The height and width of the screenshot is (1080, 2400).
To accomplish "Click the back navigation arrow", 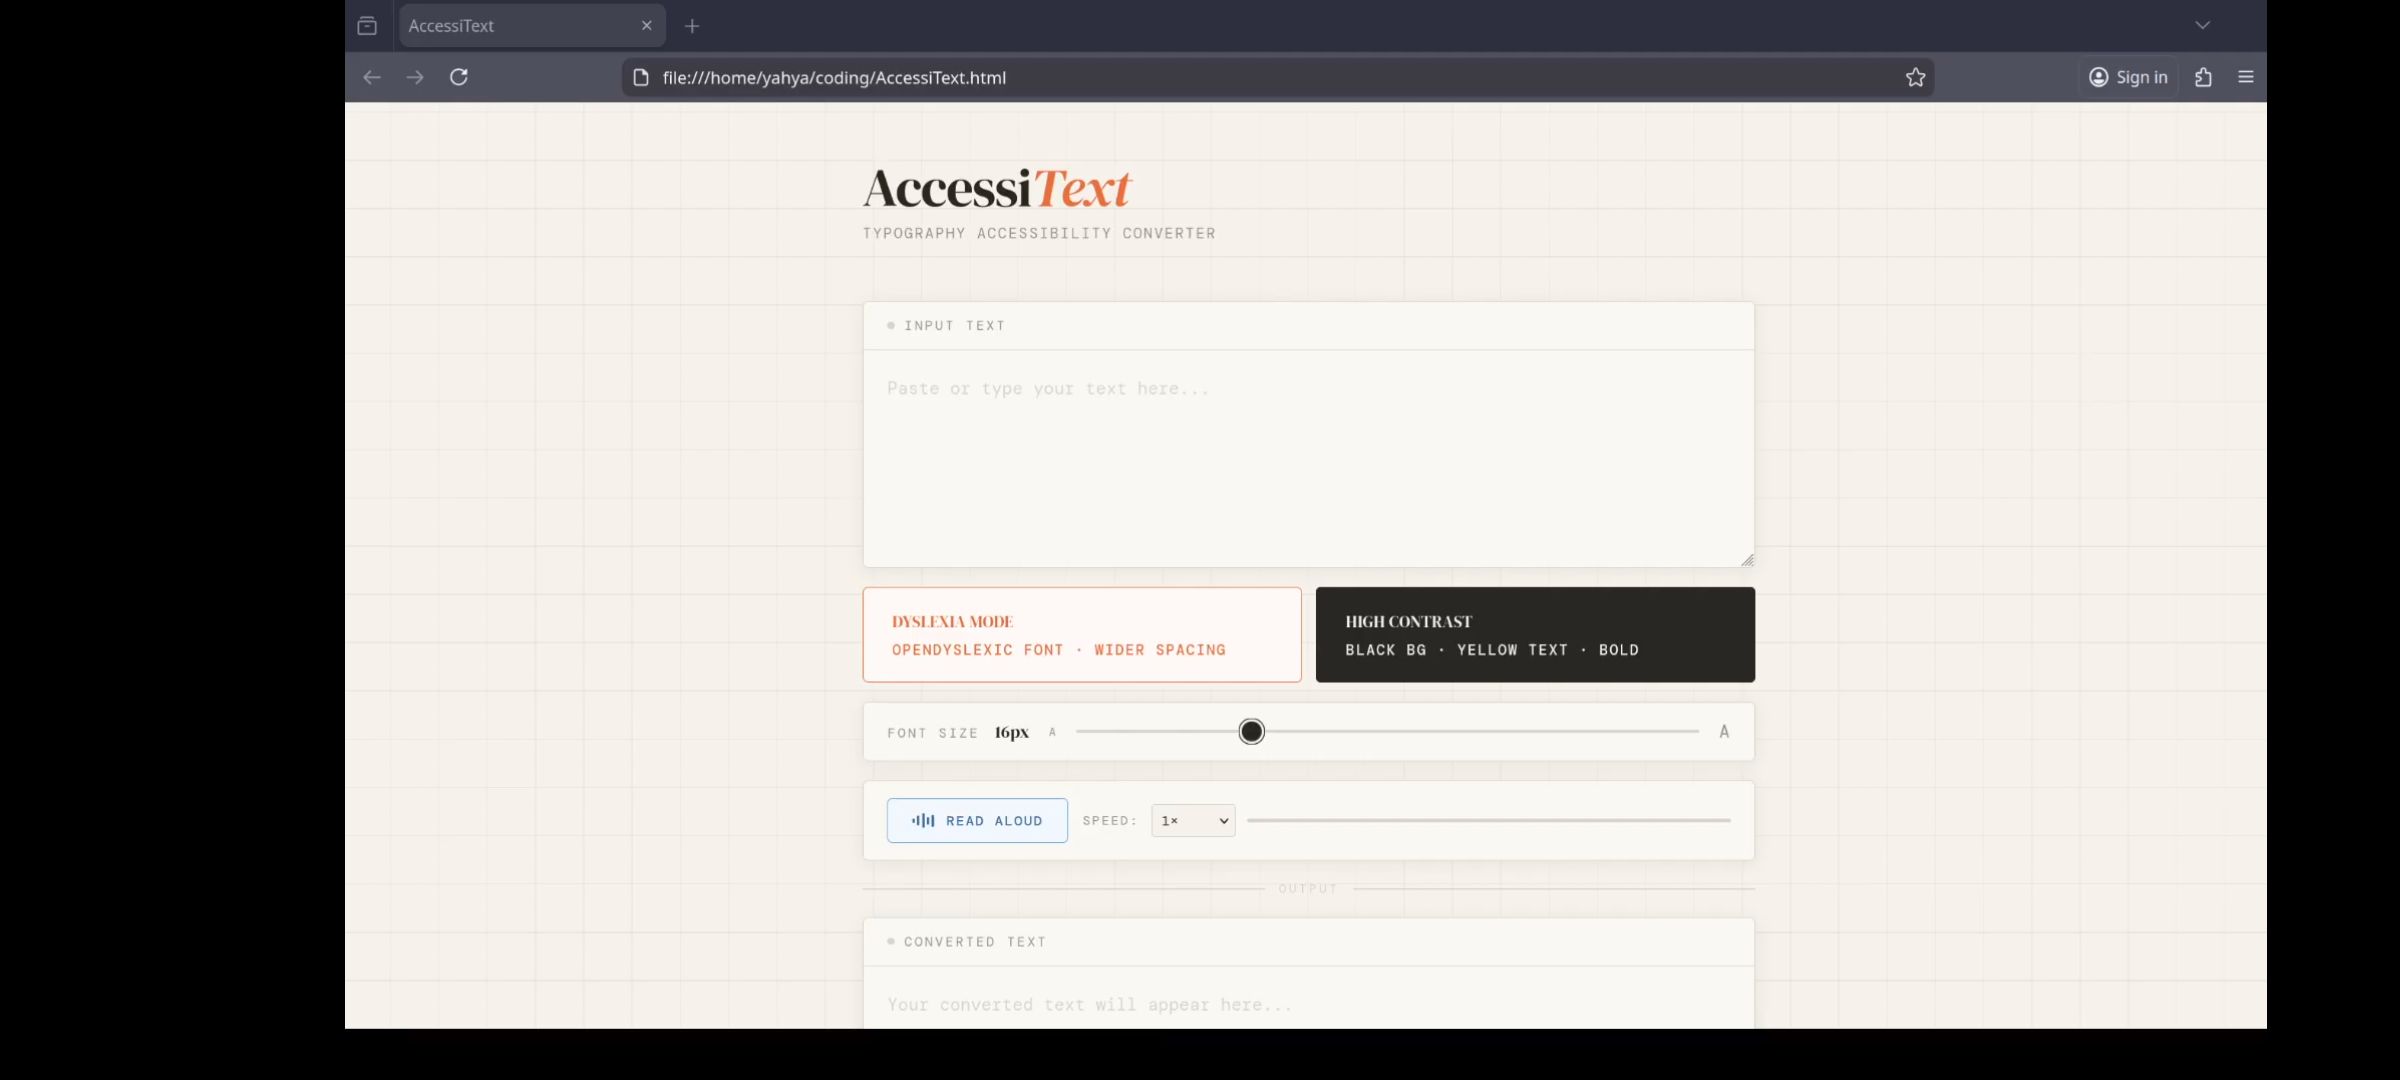I will click(372, 77).
